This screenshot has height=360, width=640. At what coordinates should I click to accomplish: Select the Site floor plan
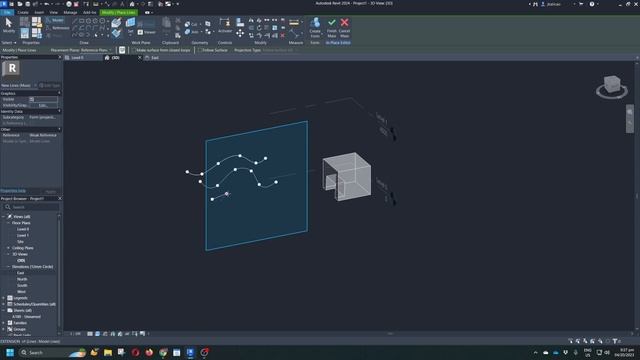click(x=20, y=242)
